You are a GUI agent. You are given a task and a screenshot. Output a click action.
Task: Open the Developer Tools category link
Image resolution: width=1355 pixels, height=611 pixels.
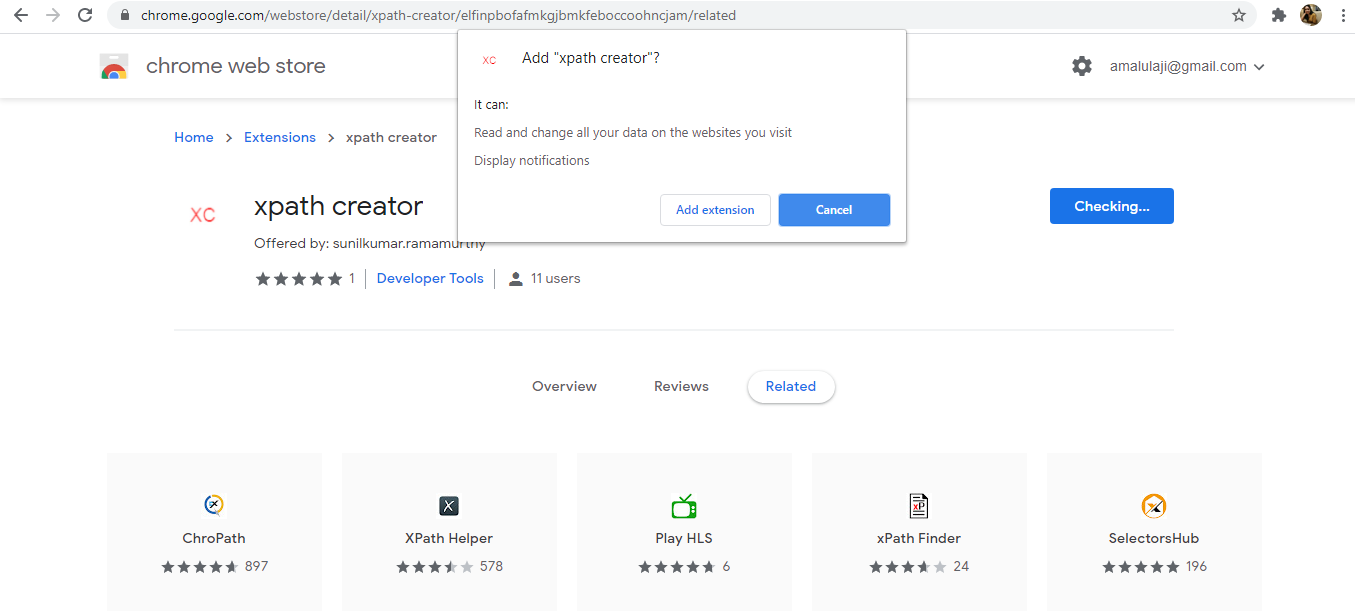430,279
